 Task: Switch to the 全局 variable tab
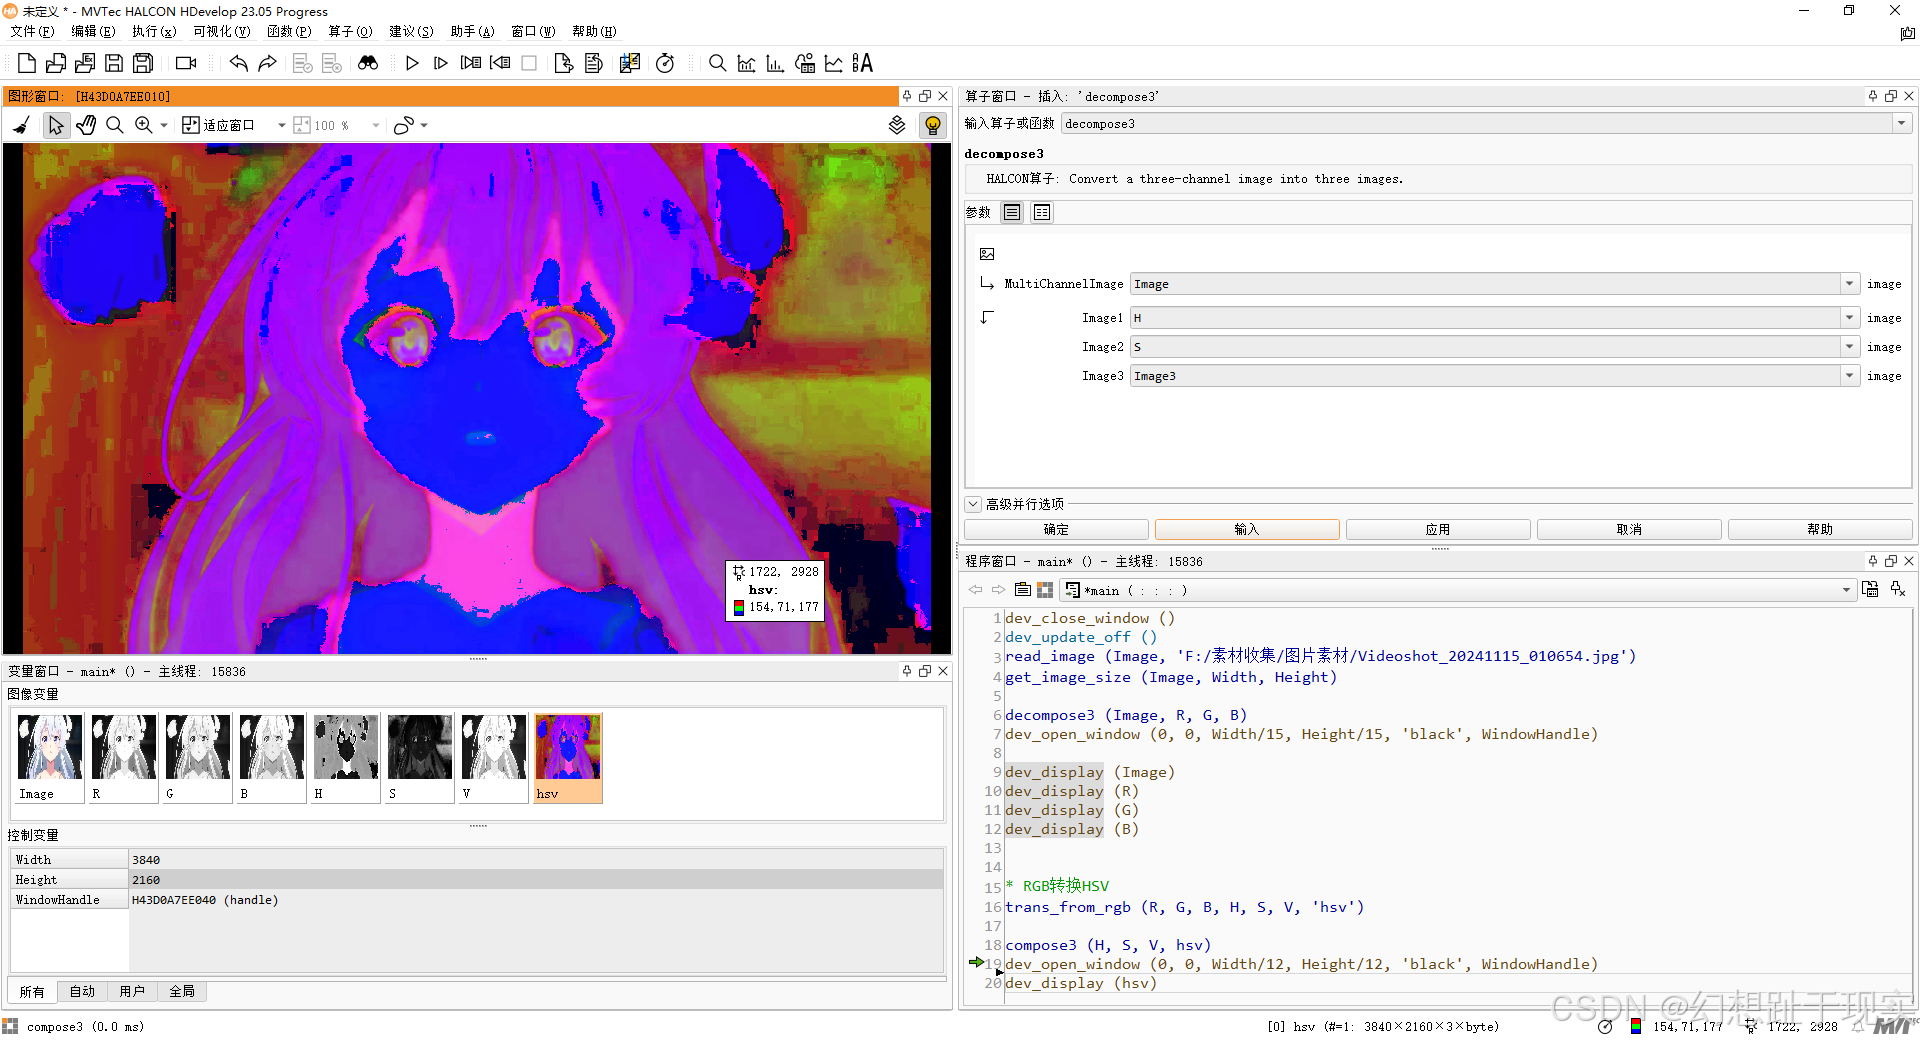[182, 991]
